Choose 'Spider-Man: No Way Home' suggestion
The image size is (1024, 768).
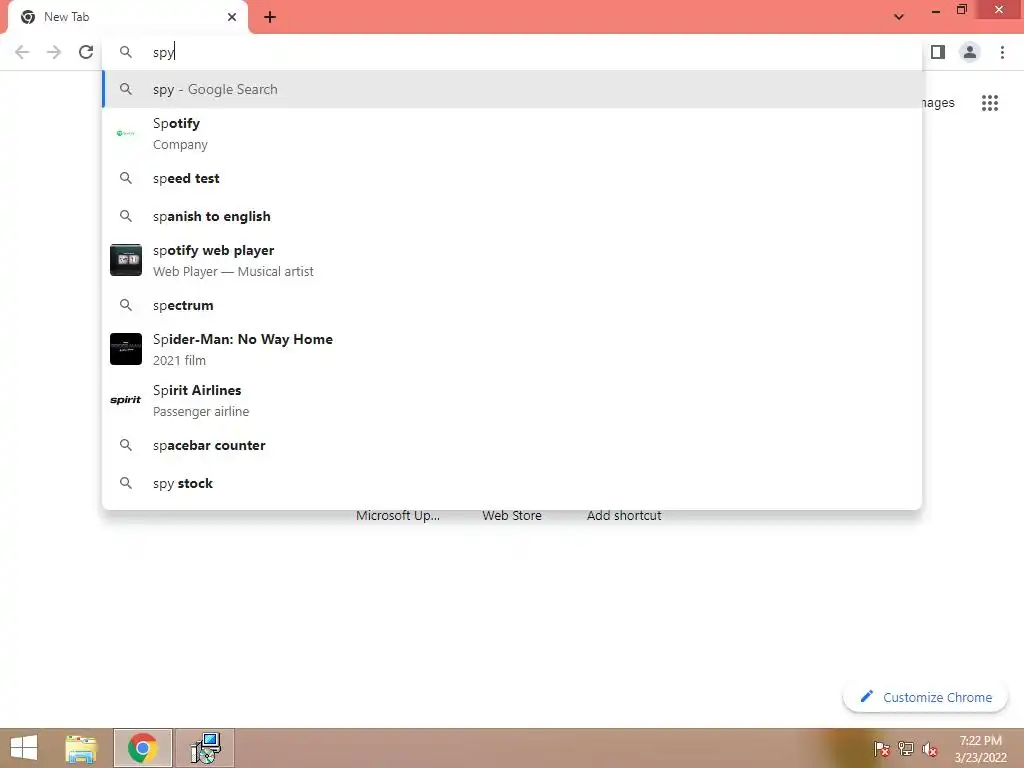[512, 349]
